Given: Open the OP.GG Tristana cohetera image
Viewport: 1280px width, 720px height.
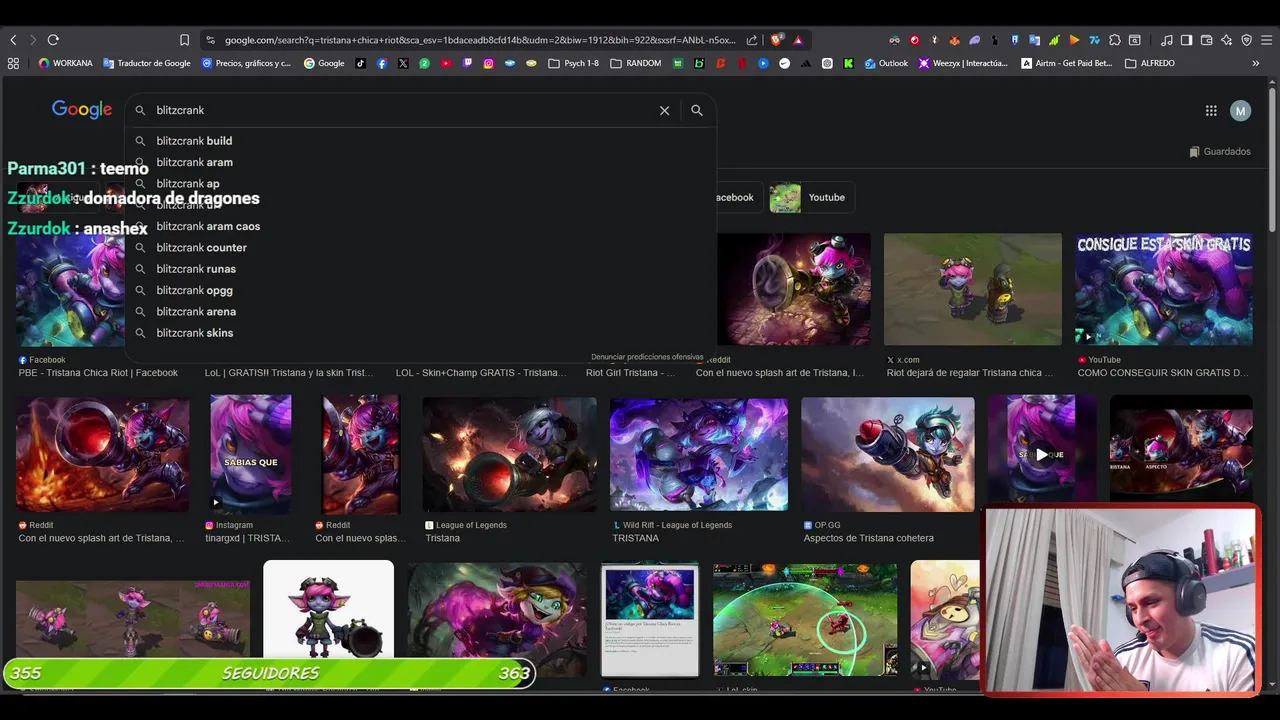Looking at the screenshot, I should coord(888,454).
